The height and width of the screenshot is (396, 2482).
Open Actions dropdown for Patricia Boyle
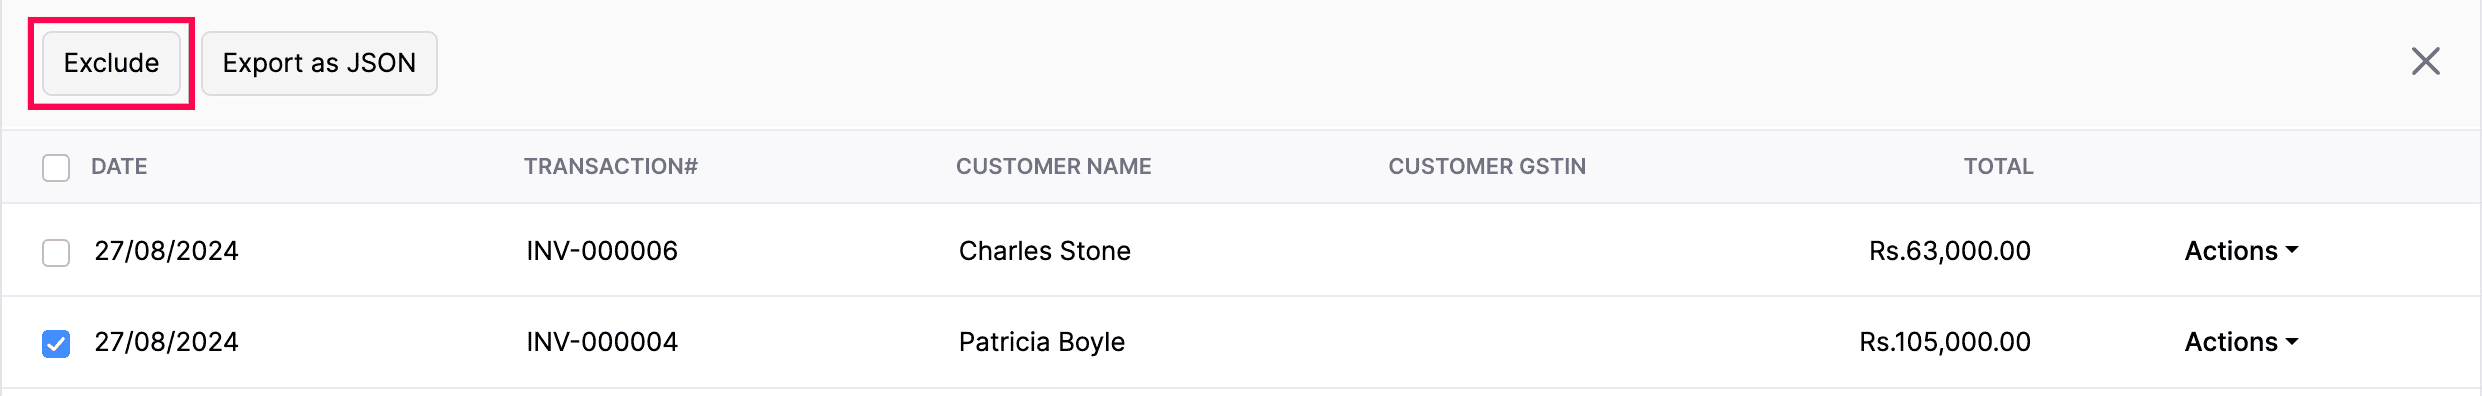(x=2241, y=342)
